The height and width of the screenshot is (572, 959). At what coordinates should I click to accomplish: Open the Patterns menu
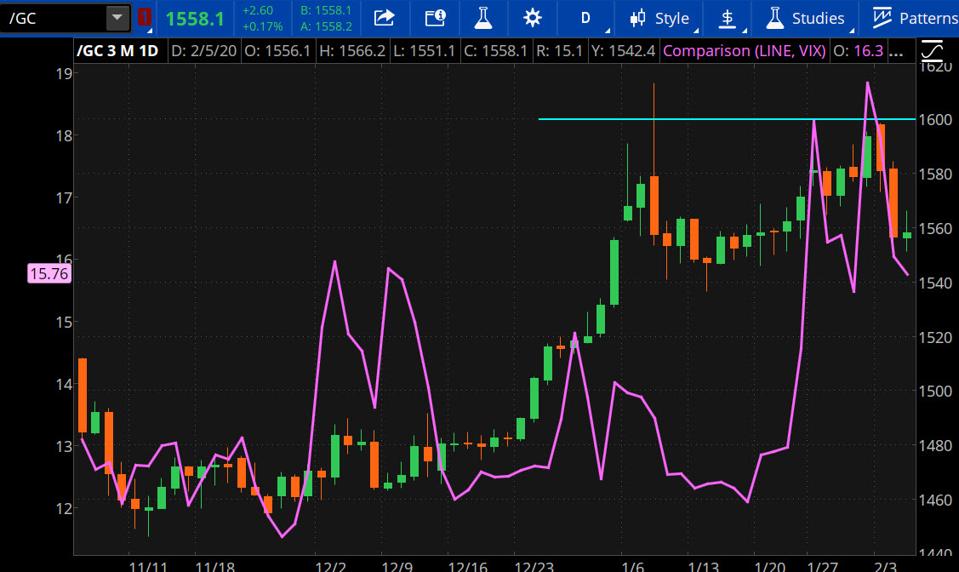tap(914, 18)
